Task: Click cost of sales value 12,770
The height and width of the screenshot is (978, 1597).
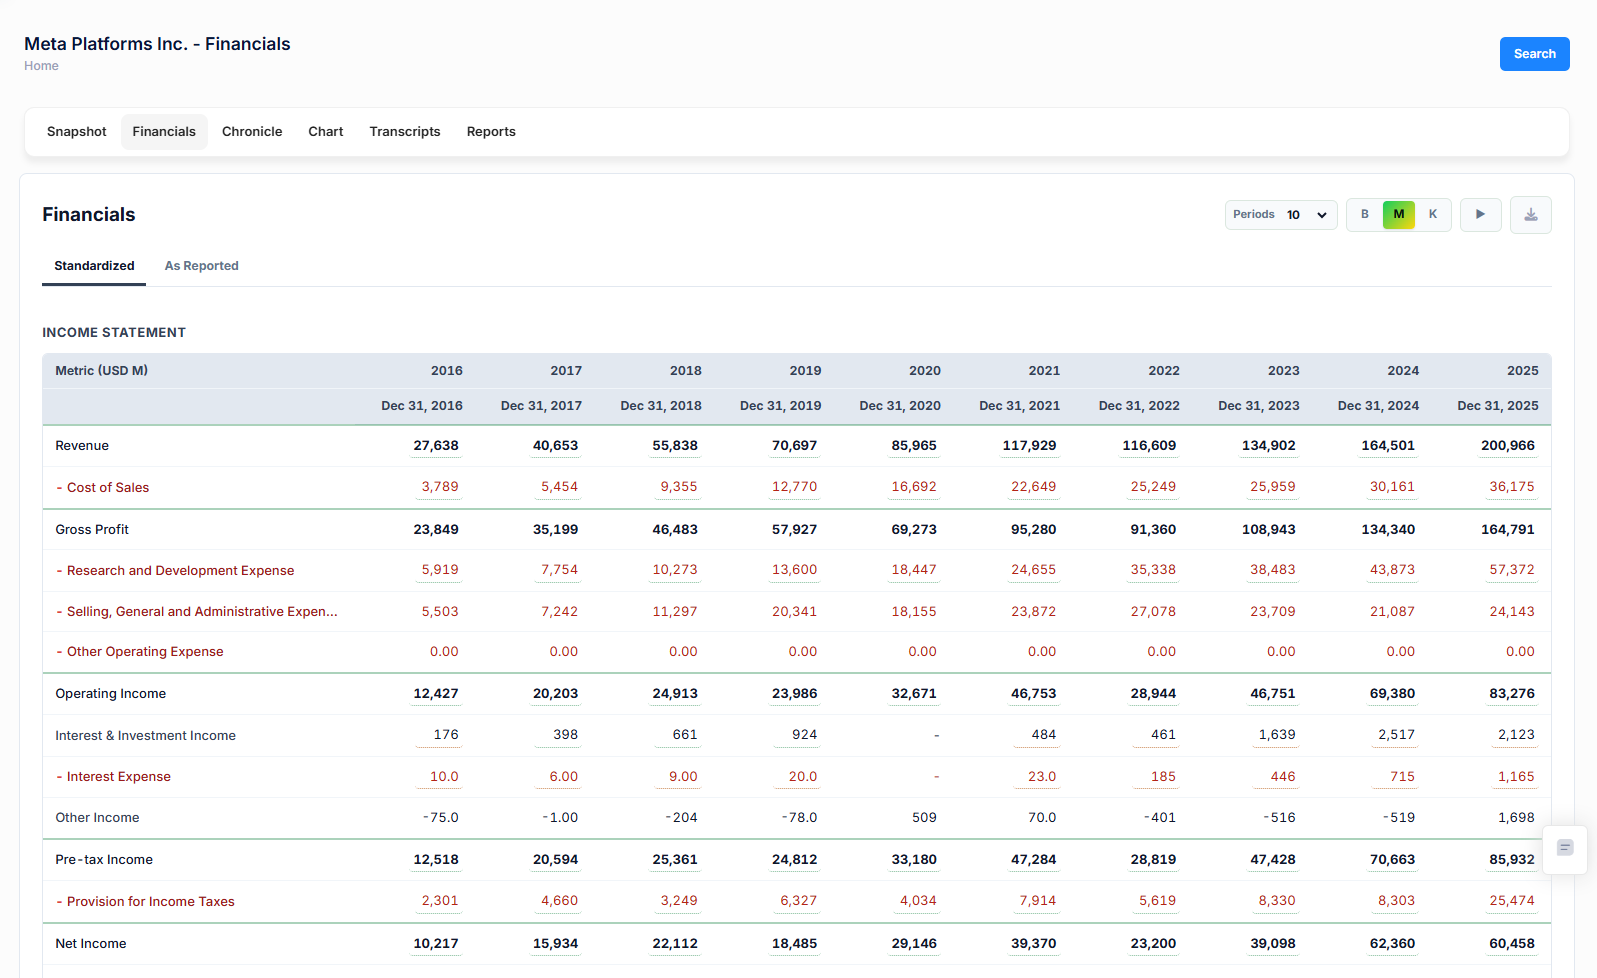Action: click(x=794, y=487)
